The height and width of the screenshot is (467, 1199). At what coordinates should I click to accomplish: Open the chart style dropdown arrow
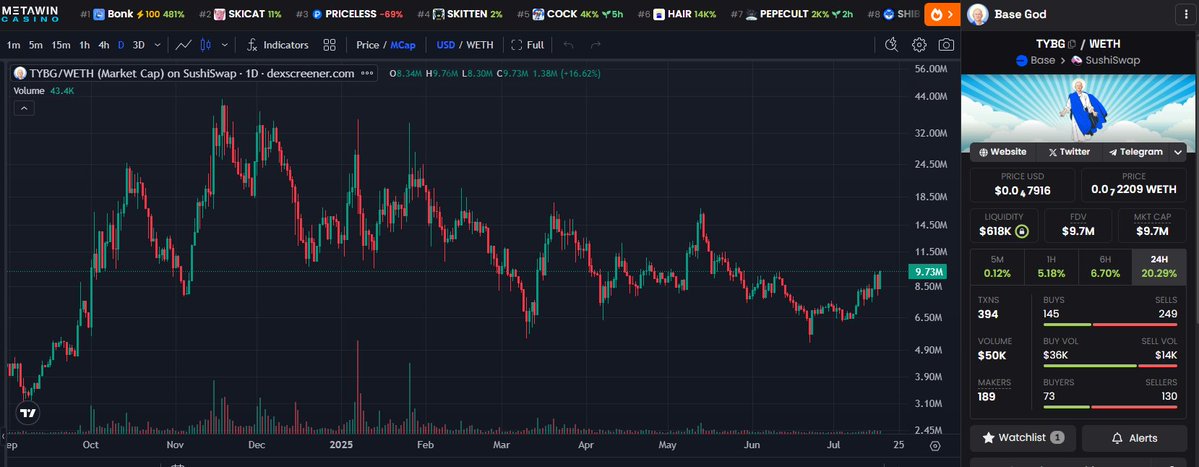tap(226, 45)
